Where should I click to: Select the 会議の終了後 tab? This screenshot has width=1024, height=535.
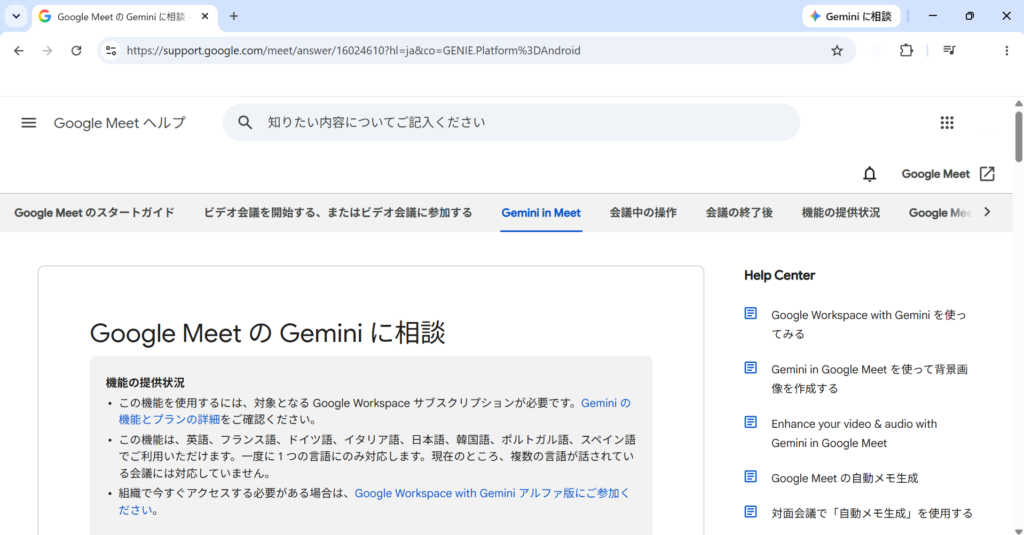point(739,212)
